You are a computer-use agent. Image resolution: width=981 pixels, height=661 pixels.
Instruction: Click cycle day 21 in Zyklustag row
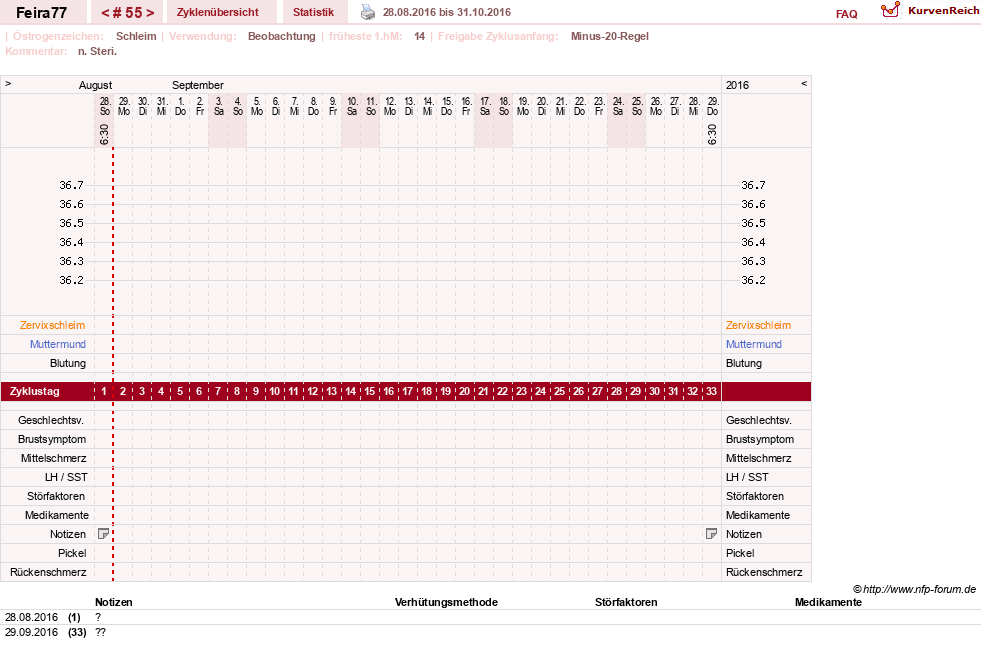(483, 391)
